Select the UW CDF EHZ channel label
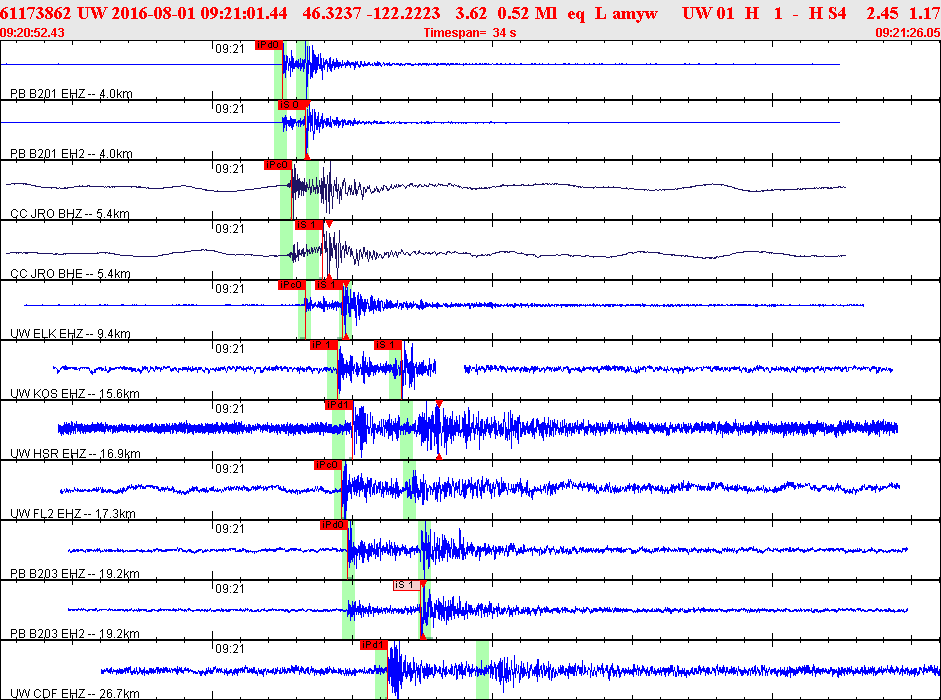941x700 pixels. tap(75, 693)
